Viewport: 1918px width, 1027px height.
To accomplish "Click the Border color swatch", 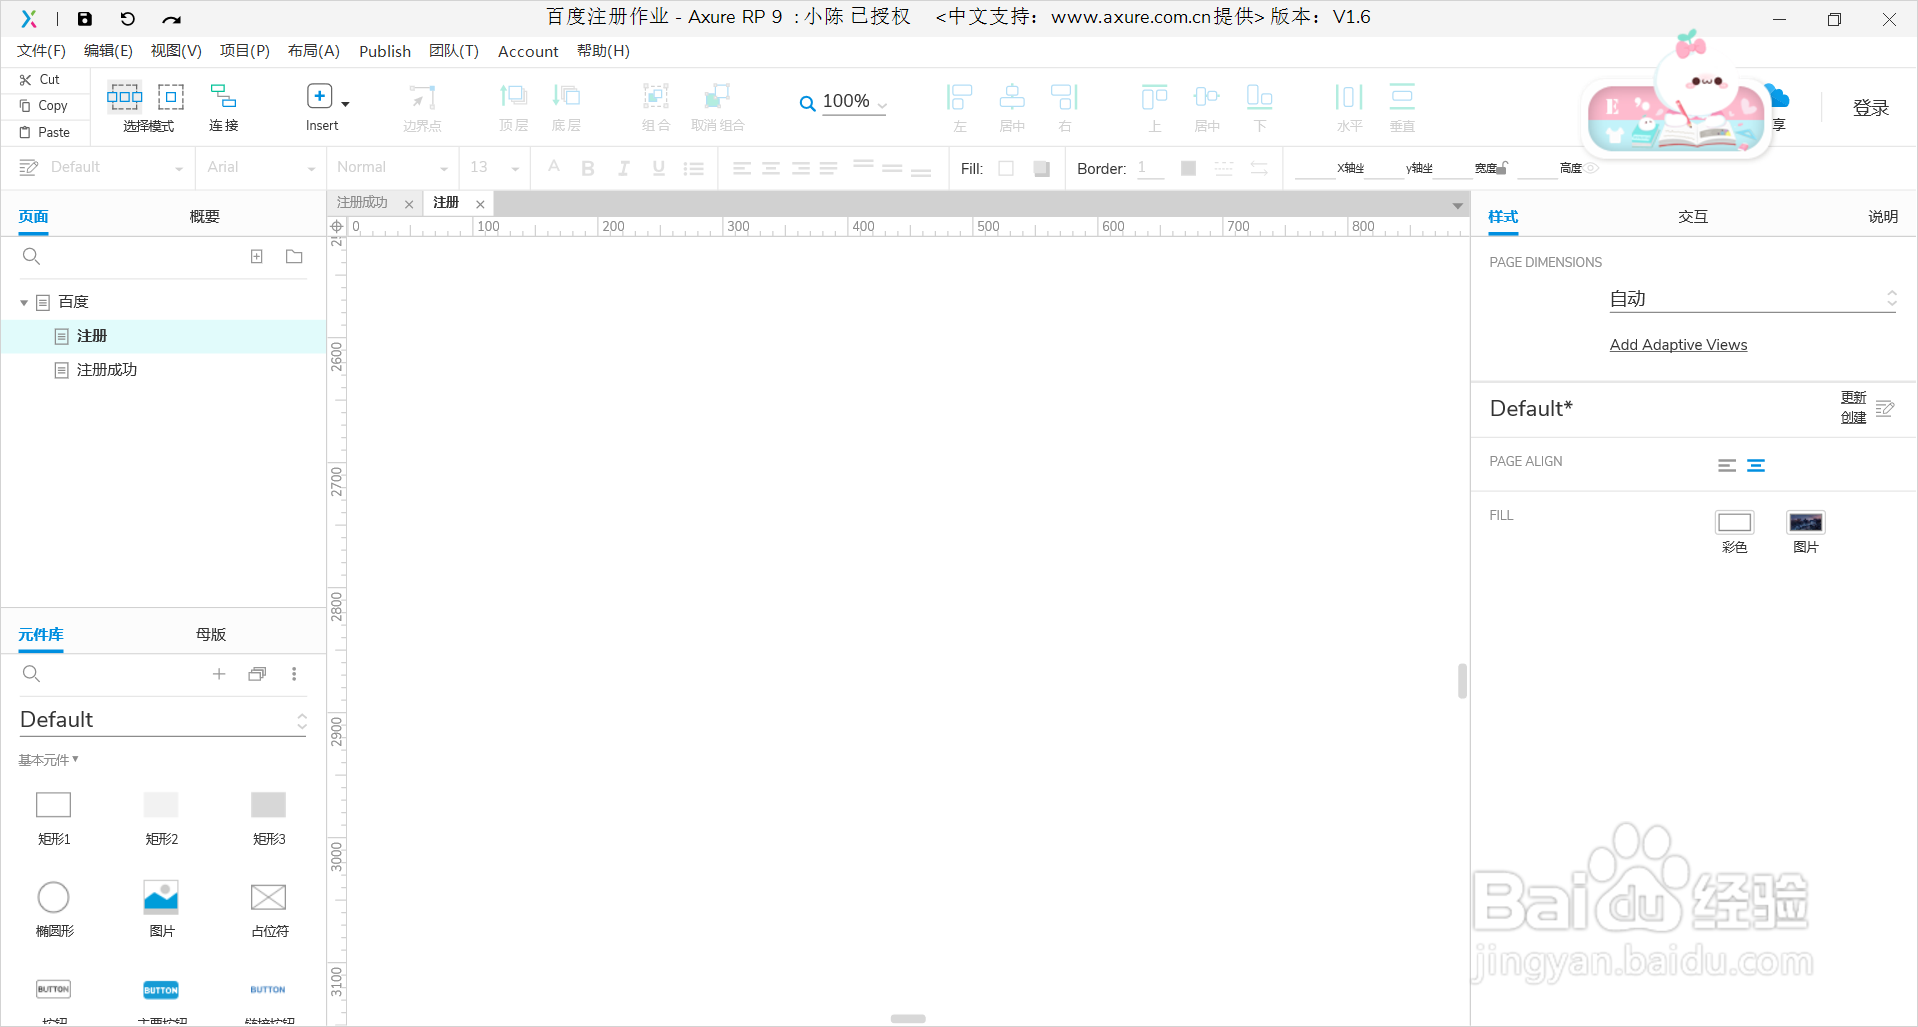I will [1188, 168].
